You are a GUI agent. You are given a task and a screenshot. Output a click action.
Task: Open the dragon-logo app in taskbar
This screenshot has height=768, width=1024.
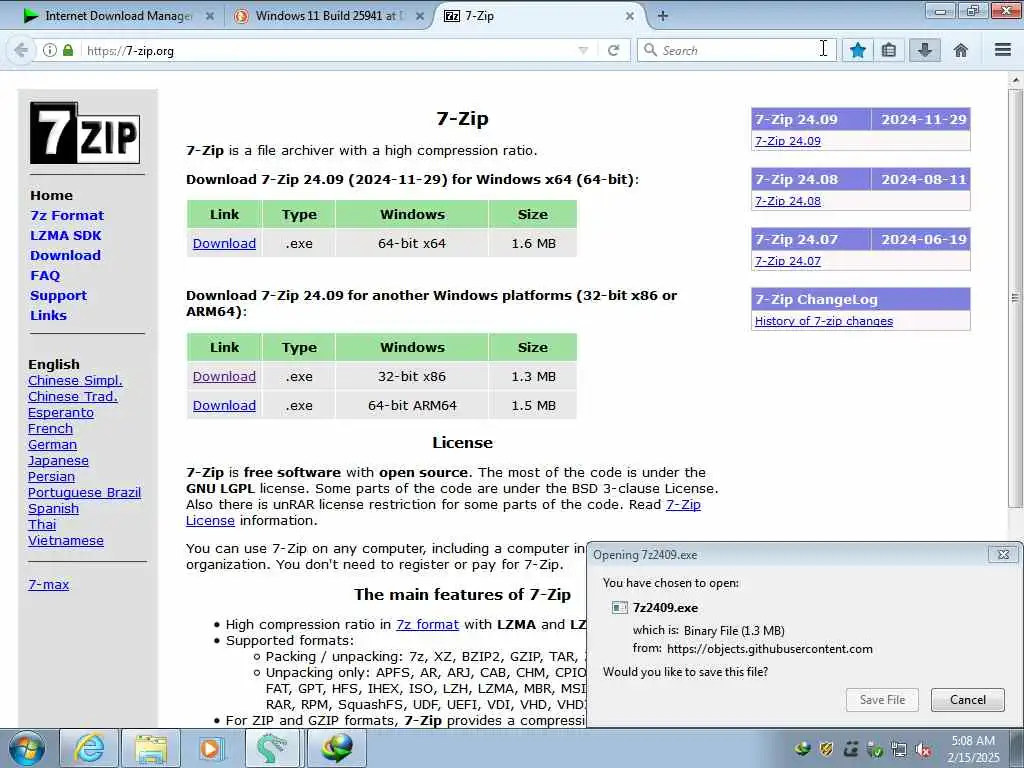273,748
